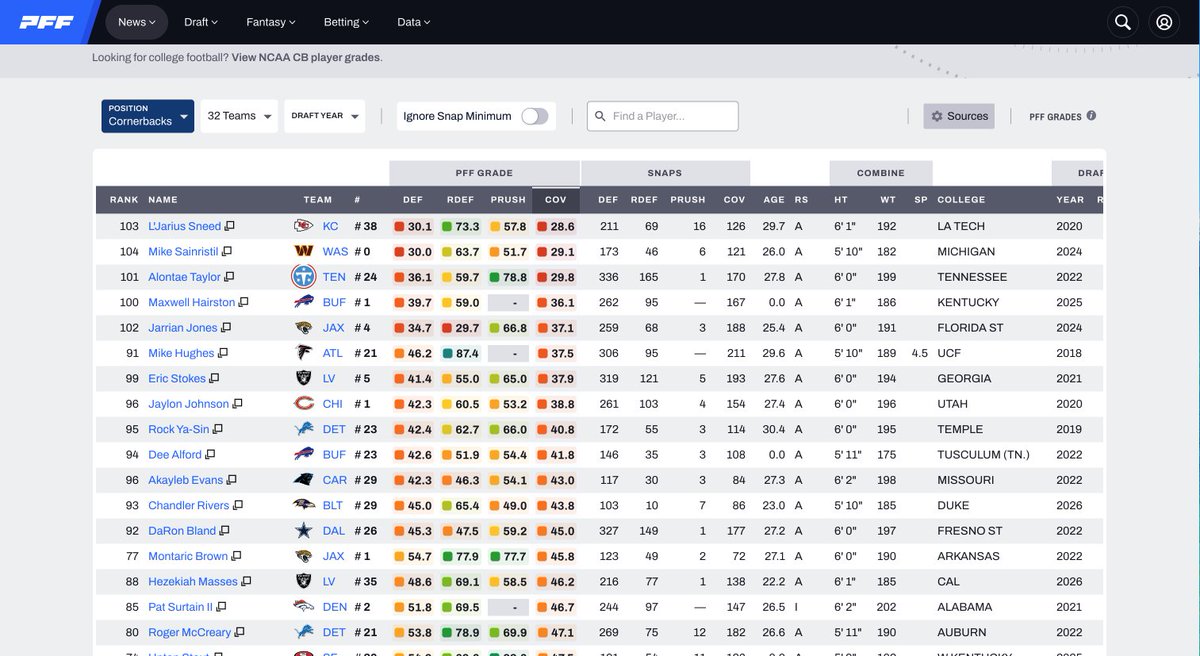The width and height of the screenshot is (1200, 656).
Task: Click the PFF Grades info icon
Action: [x=1091, y=116]
